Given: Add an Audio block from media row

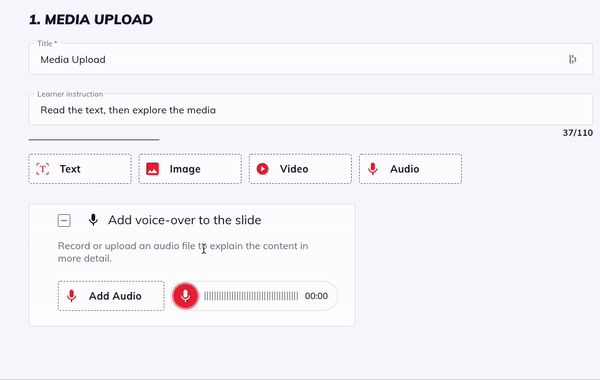Looking at the screenshot, I should [411, 169].
